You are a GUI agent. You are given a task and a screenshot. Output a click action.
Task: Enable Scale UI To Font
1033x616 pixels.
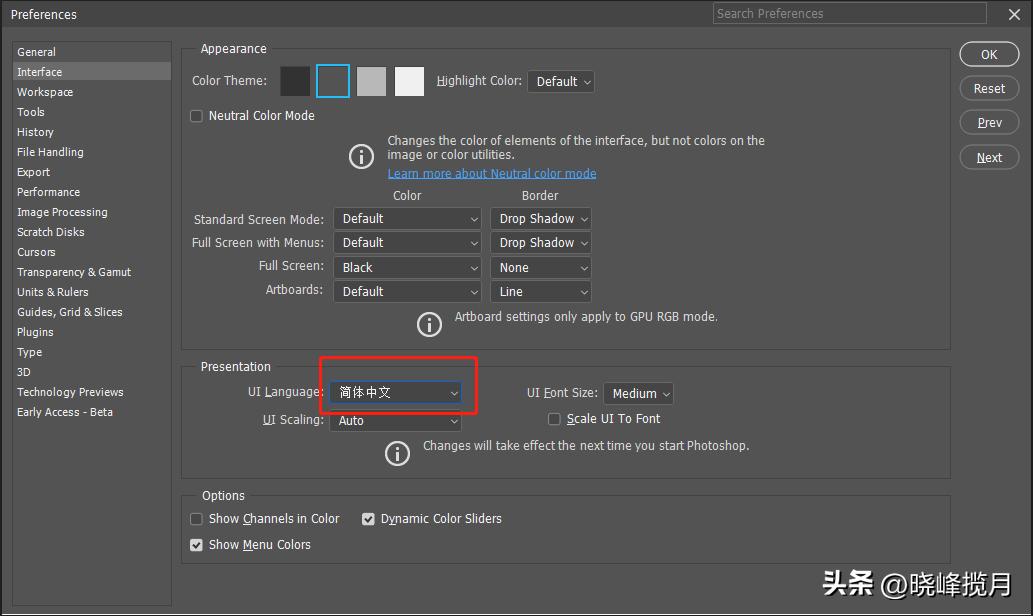pos(554,419)
